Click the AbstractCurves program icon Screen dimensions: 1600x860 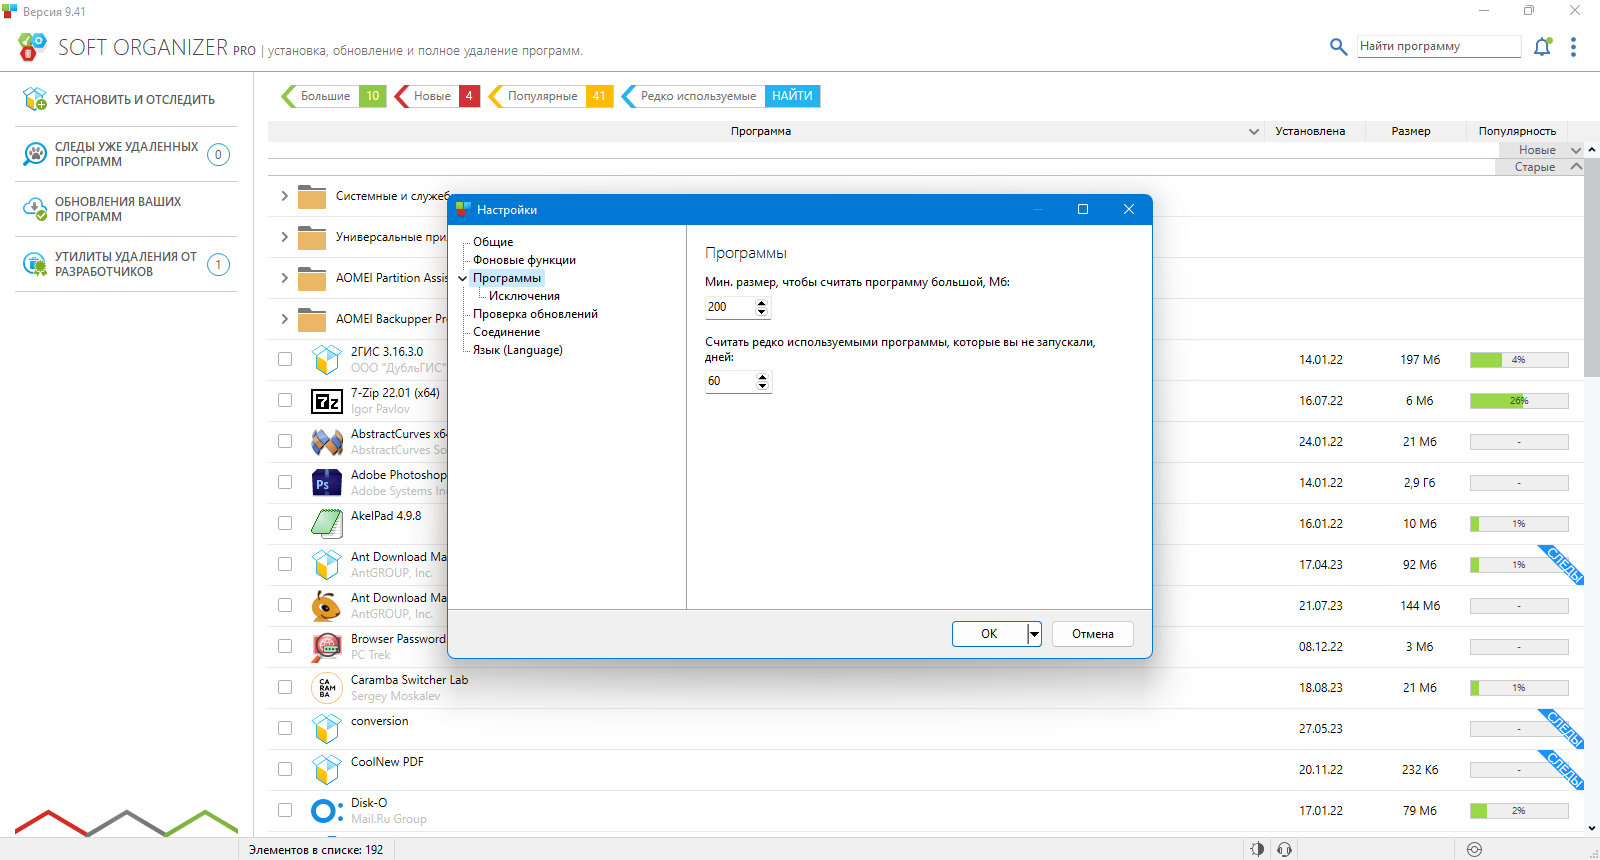click(x=327, y=442)
